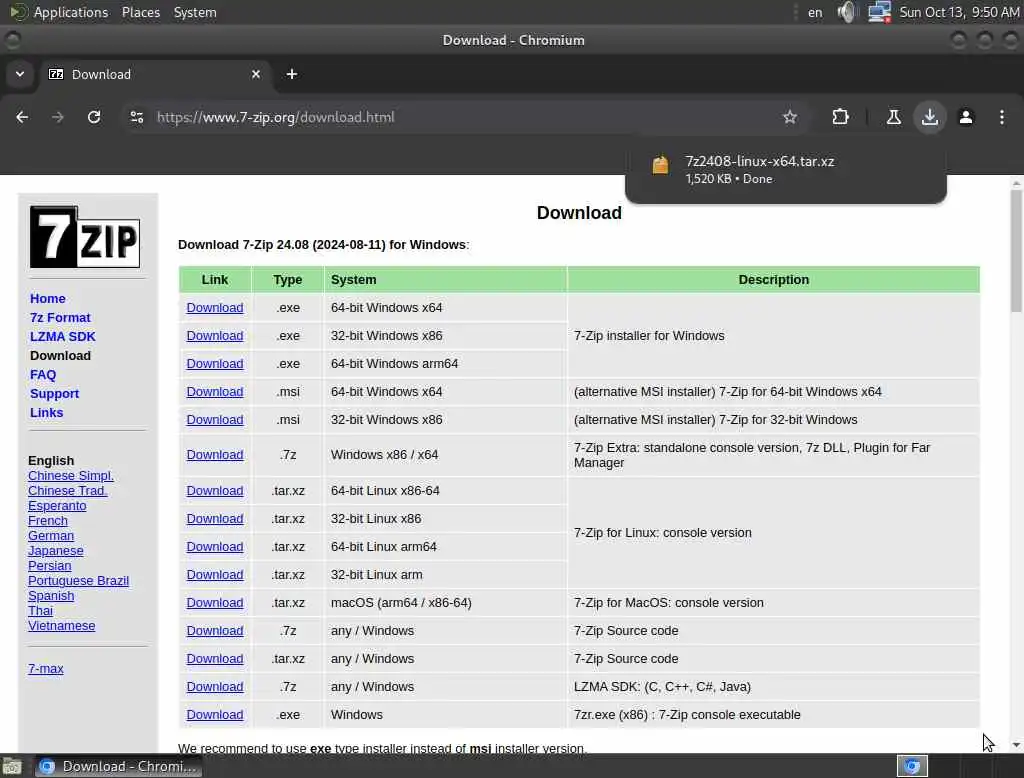1024x778 pixels.
Task: Open the Support sidebar link
Action: (x=54, y=393)
